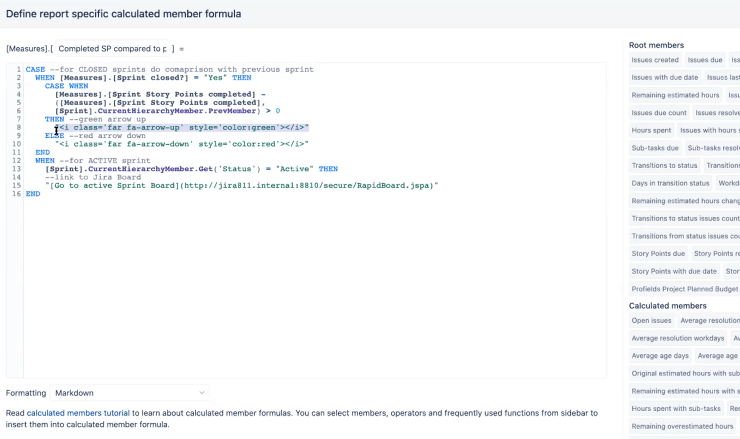Select the Issues with due date member
This screenshot has width=740, height=439.
pos(664,77)
